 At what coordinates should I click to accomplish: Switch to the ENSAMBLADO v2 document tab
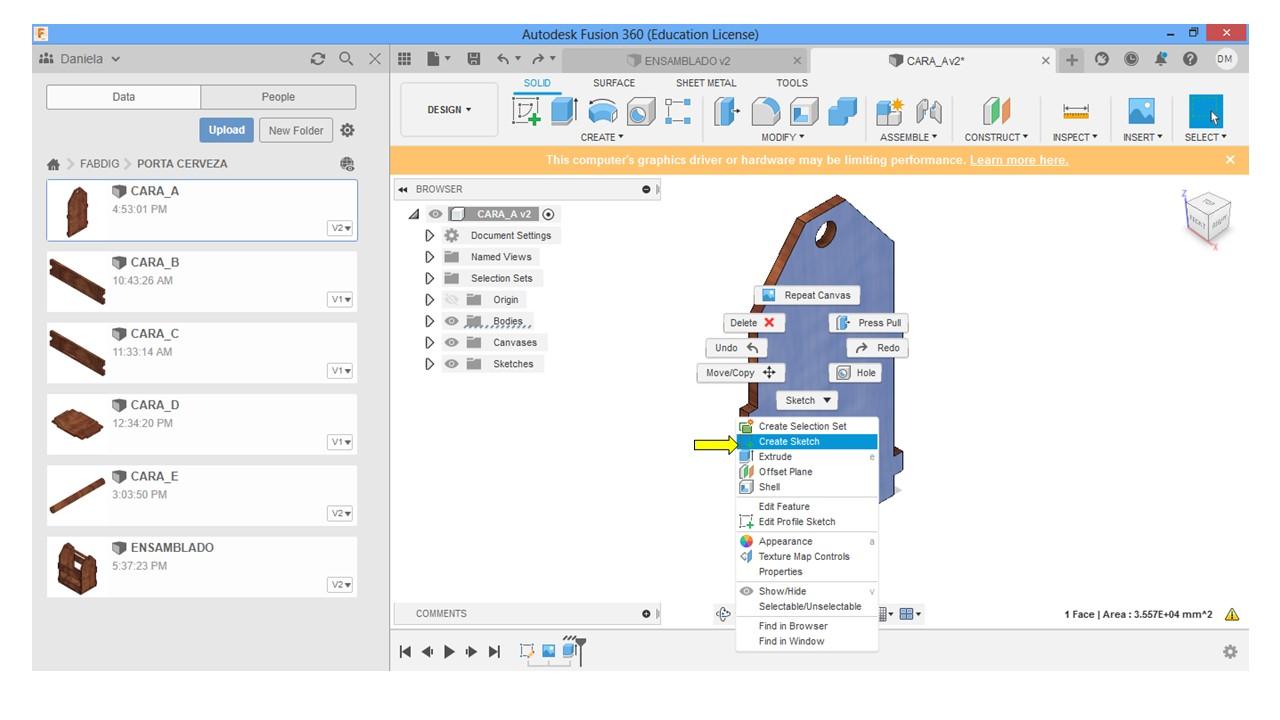pos(687,61)
